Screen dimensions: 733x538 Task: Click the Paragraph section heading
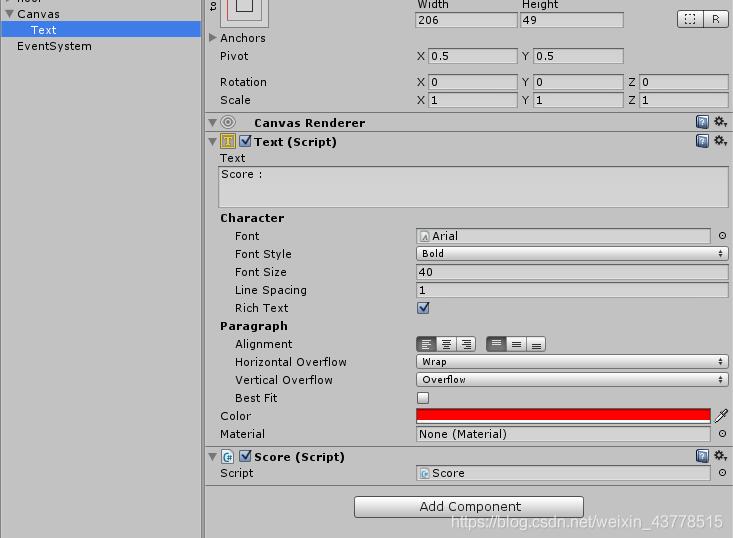coord(253,326)
